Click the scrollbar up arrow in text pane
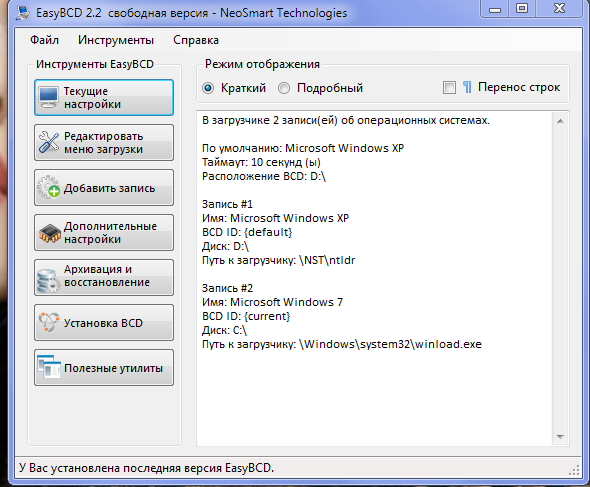This screenshot has height=487, width=590. [560, 121]
